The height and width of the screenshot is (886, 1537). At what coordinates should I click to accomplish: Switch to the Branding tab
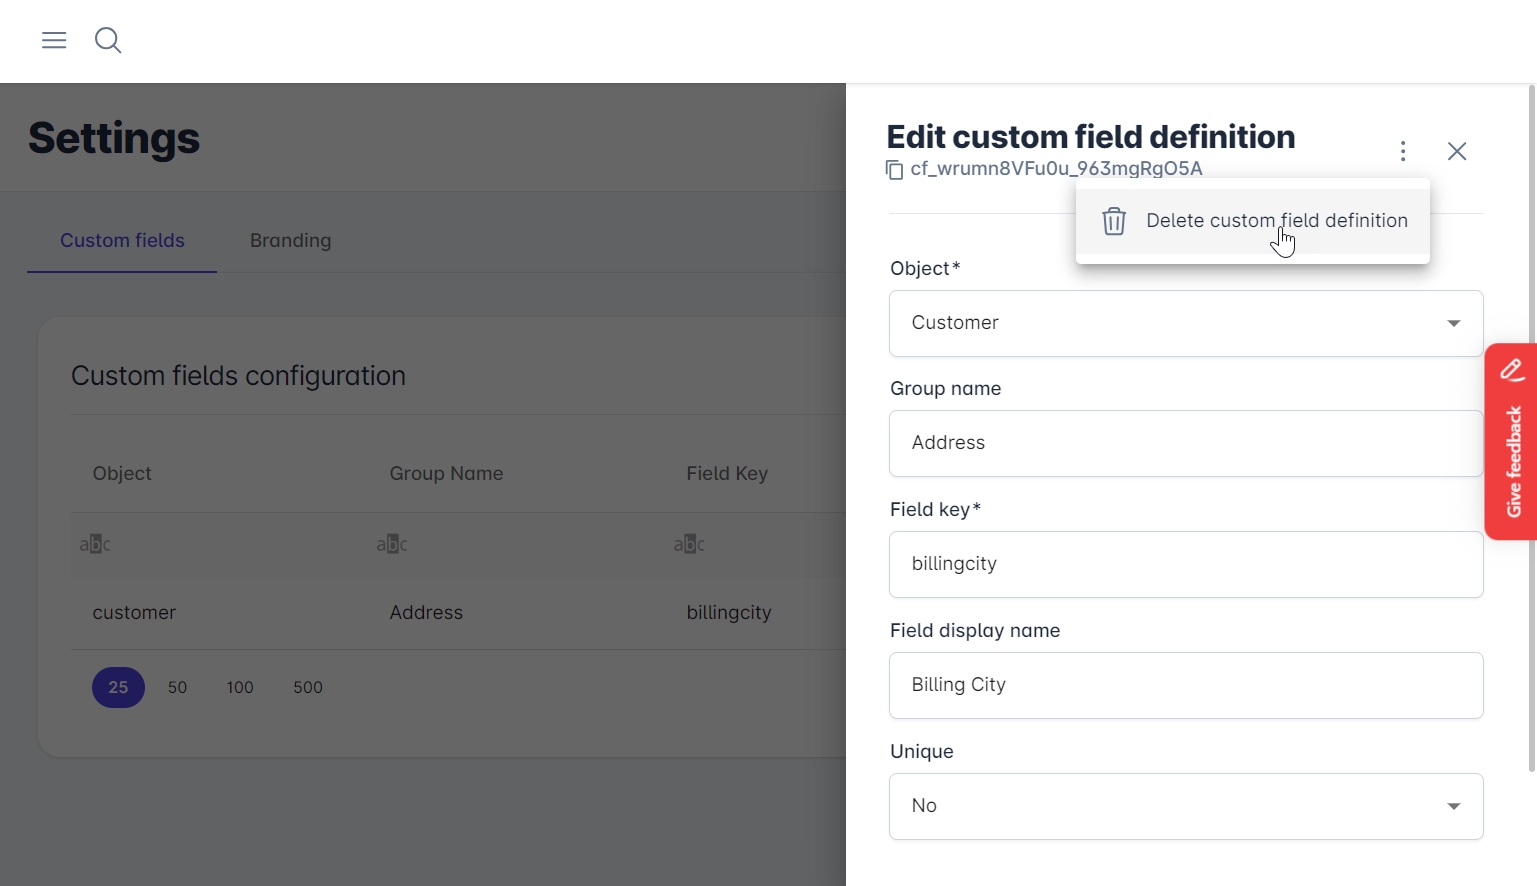pos(290,240)
